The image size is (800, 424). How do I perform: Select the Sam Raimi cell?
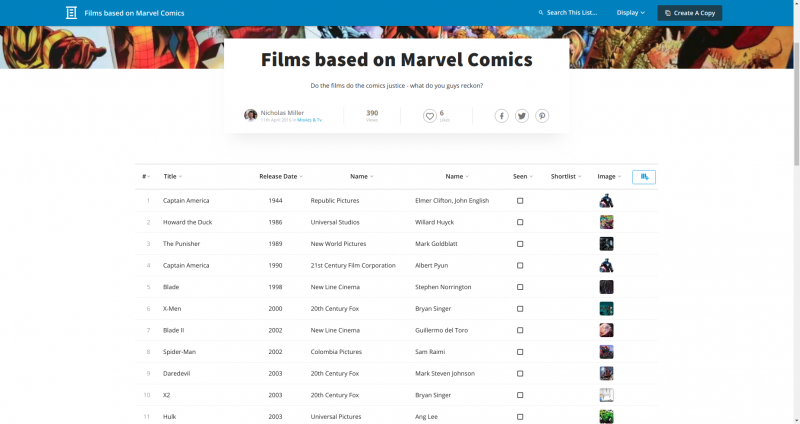click(x=430, y=352)
